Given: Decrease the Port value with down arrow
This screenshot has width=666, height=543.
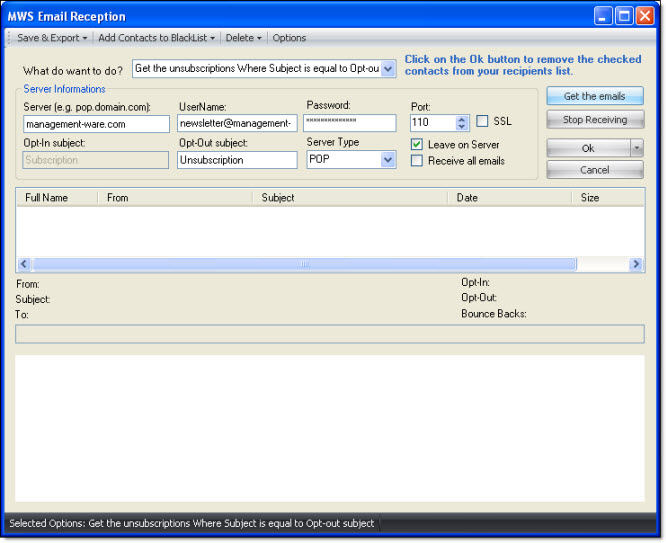Looking at the screenshot, I should click(x=462, y=127).
